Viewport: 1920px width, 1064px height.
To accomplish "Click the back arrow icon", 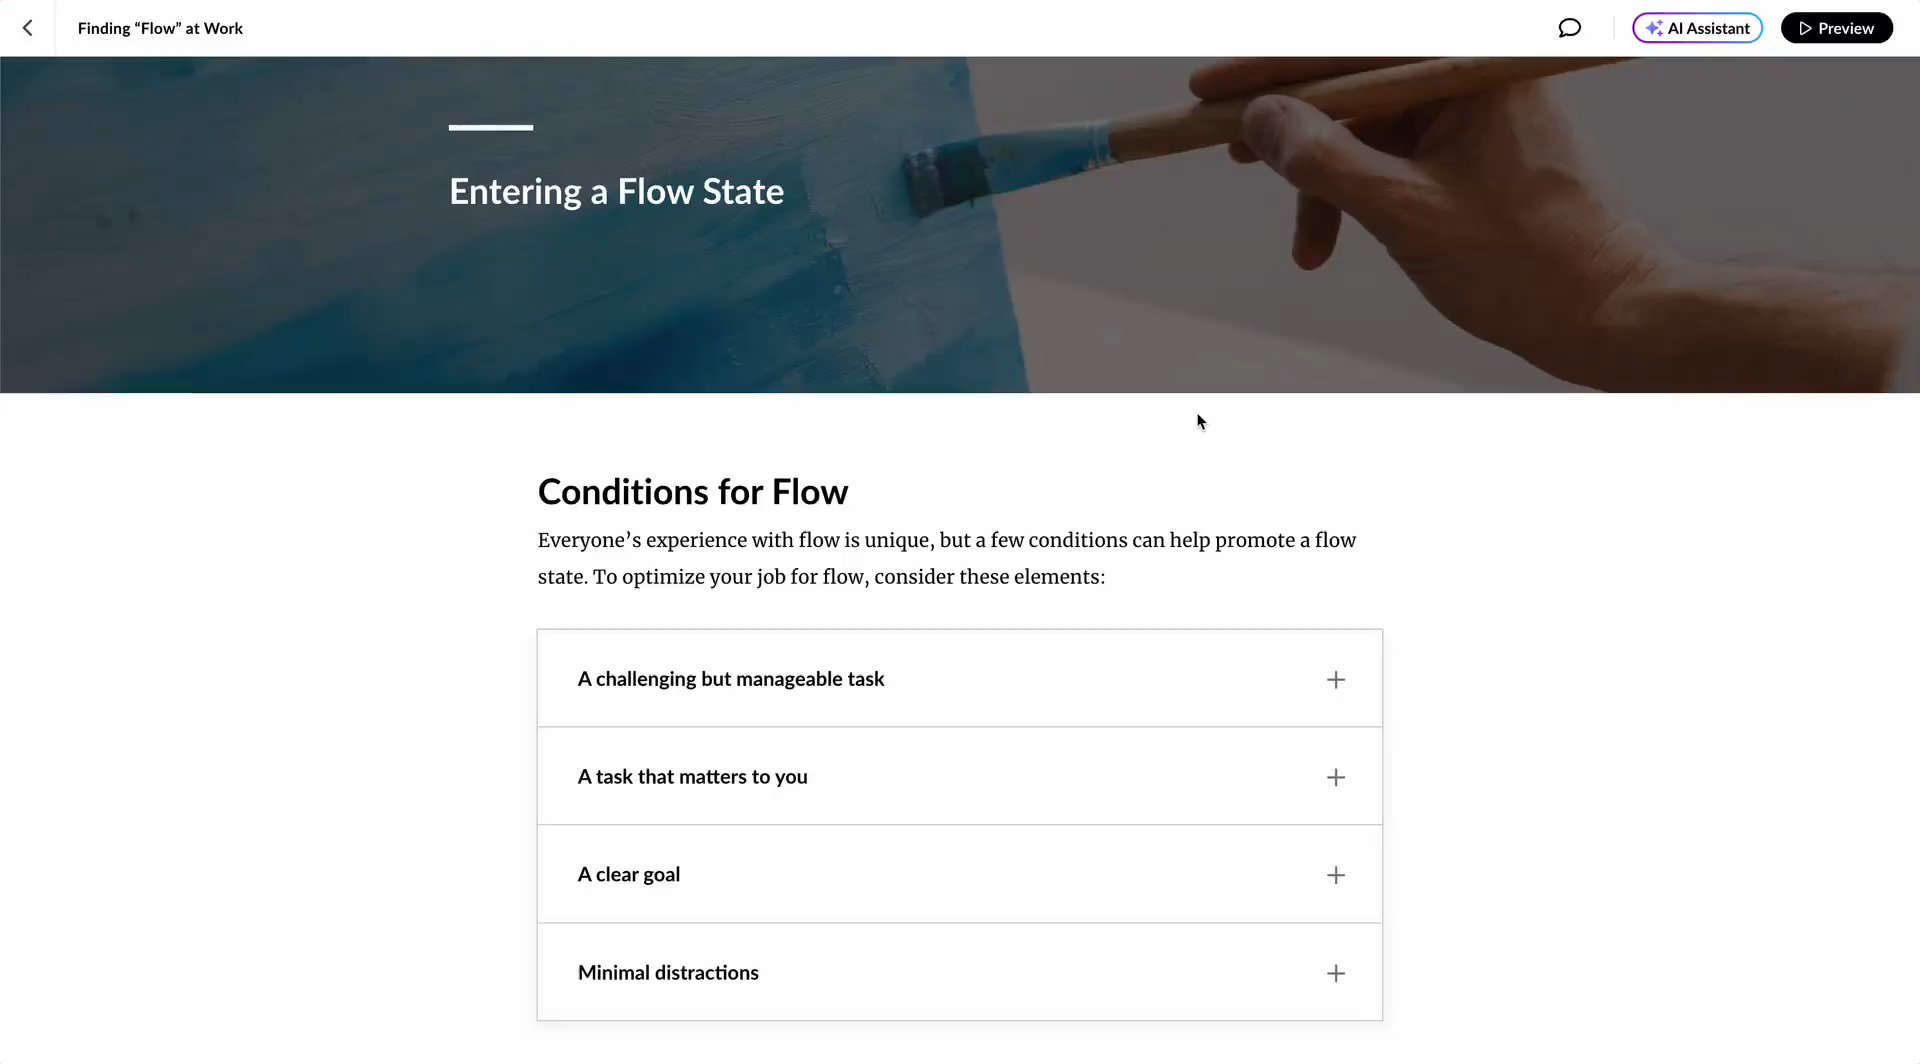I will pos(28,28).
